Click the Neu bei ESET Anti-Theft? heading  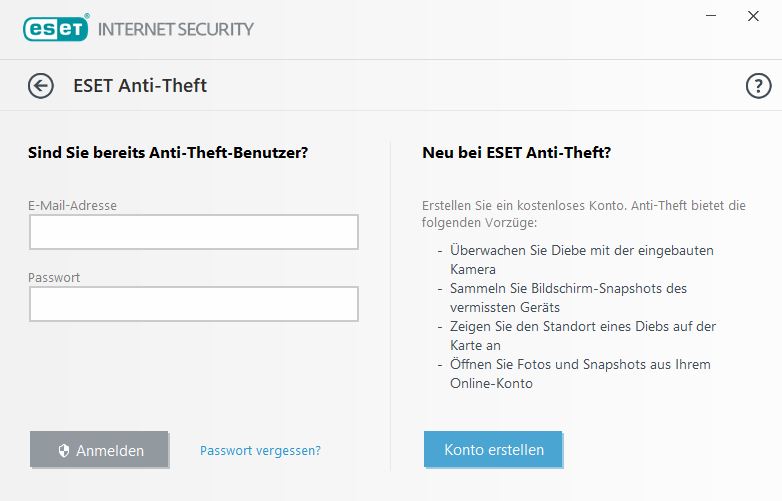pyautogui.click(x=516, y=153)
